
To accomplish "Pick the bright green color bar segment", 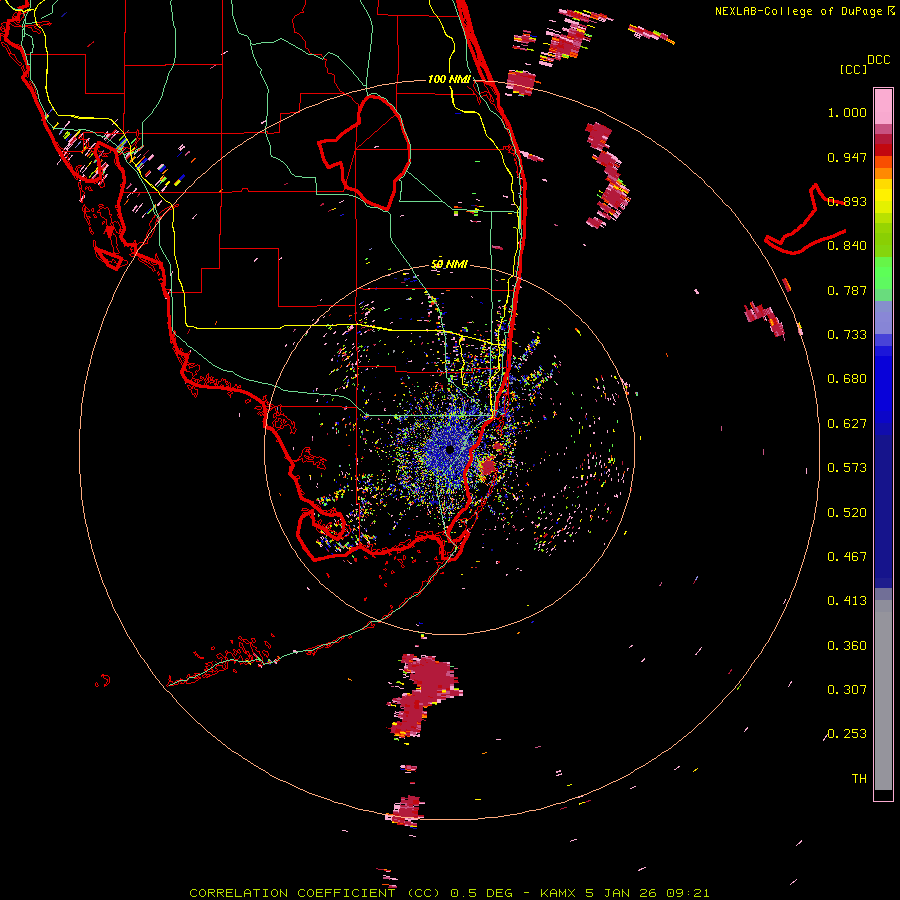I will (x=883, y=273).
